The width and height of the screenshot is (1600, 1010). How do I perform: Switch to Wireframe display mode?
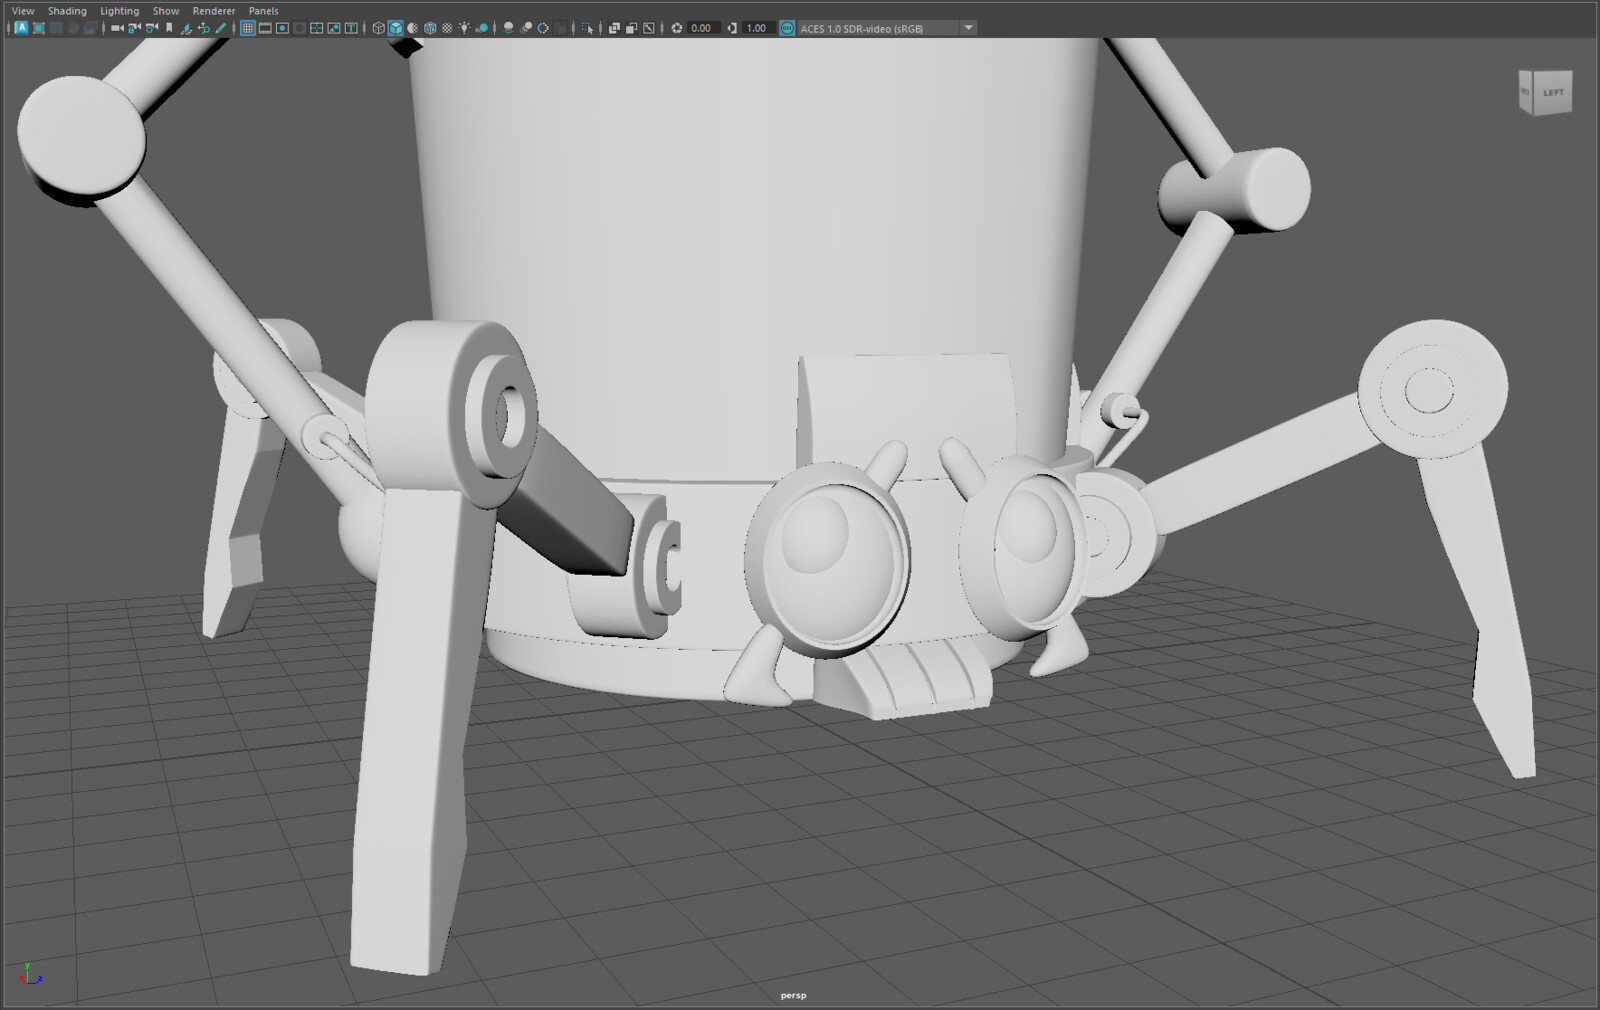coord(378,28)
